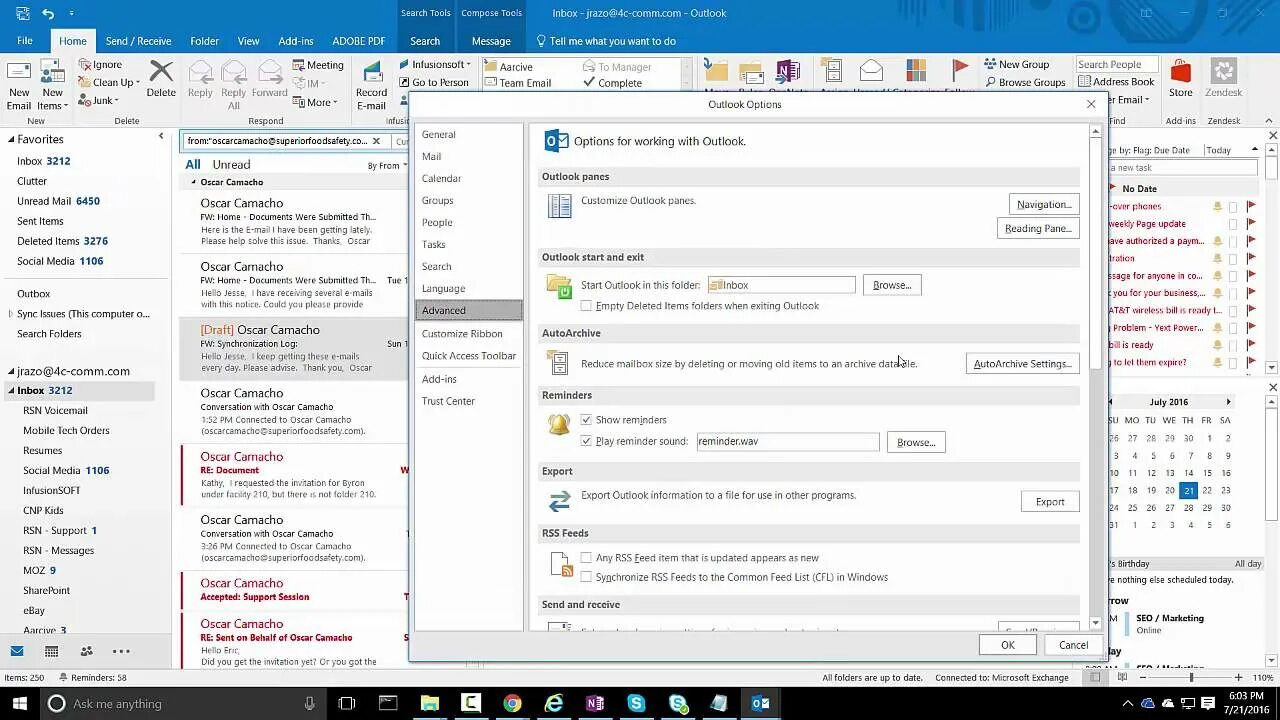Go to next month in mini calendar

(x=1229, y=402)
